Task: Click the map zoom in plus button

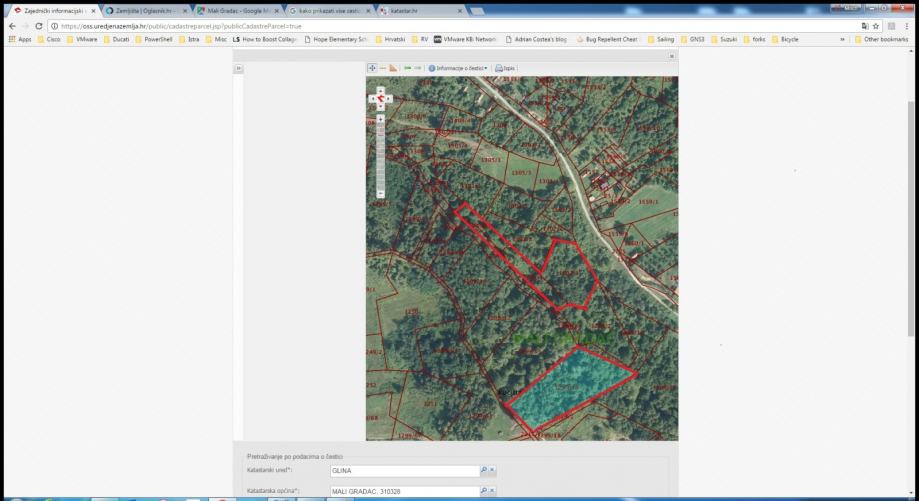Action: [380, 118]
